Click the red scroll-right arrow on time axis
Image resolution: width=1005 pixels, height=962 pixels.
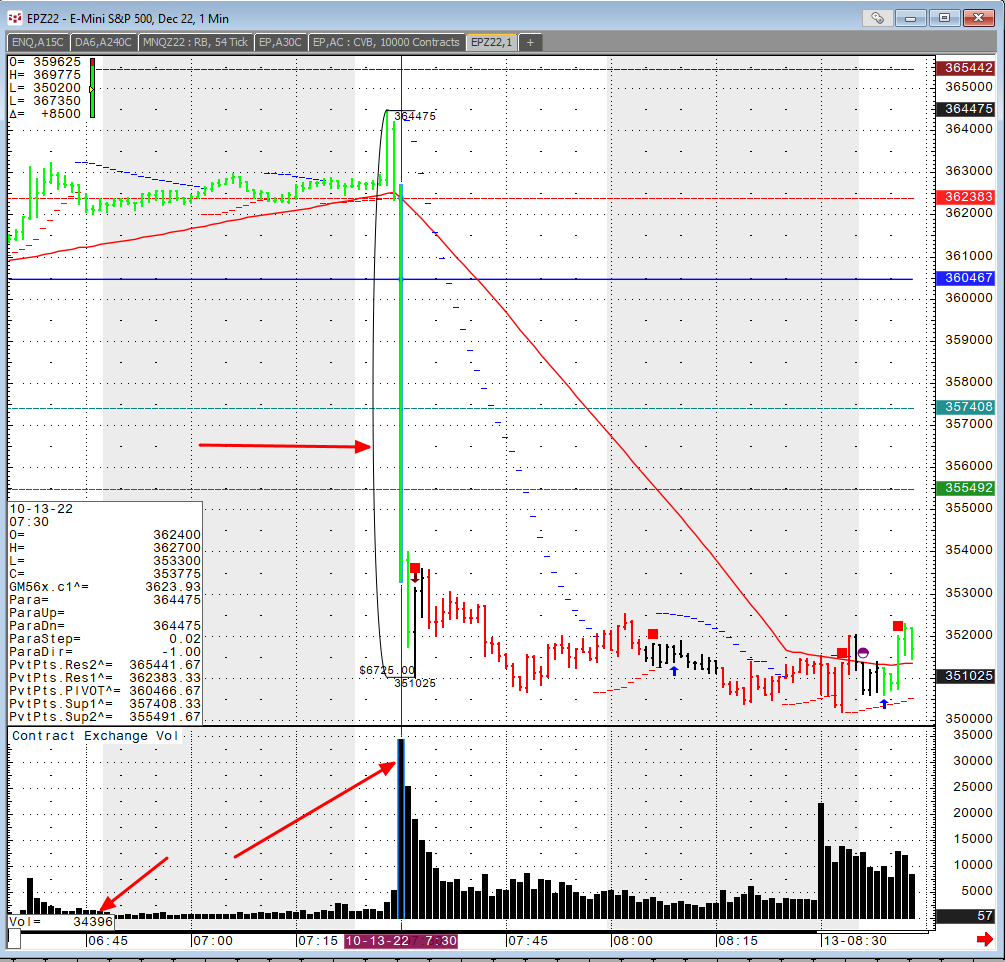tap(984, 940)
